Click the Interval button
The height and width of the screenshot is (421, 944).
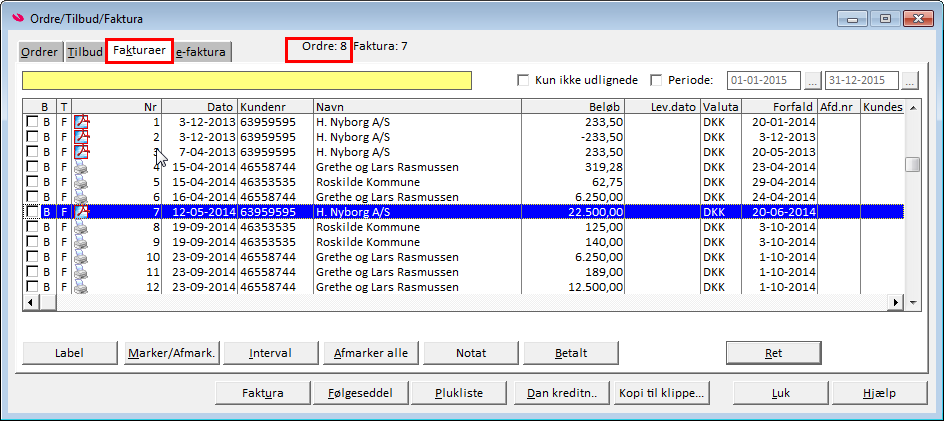coord(271,353)
